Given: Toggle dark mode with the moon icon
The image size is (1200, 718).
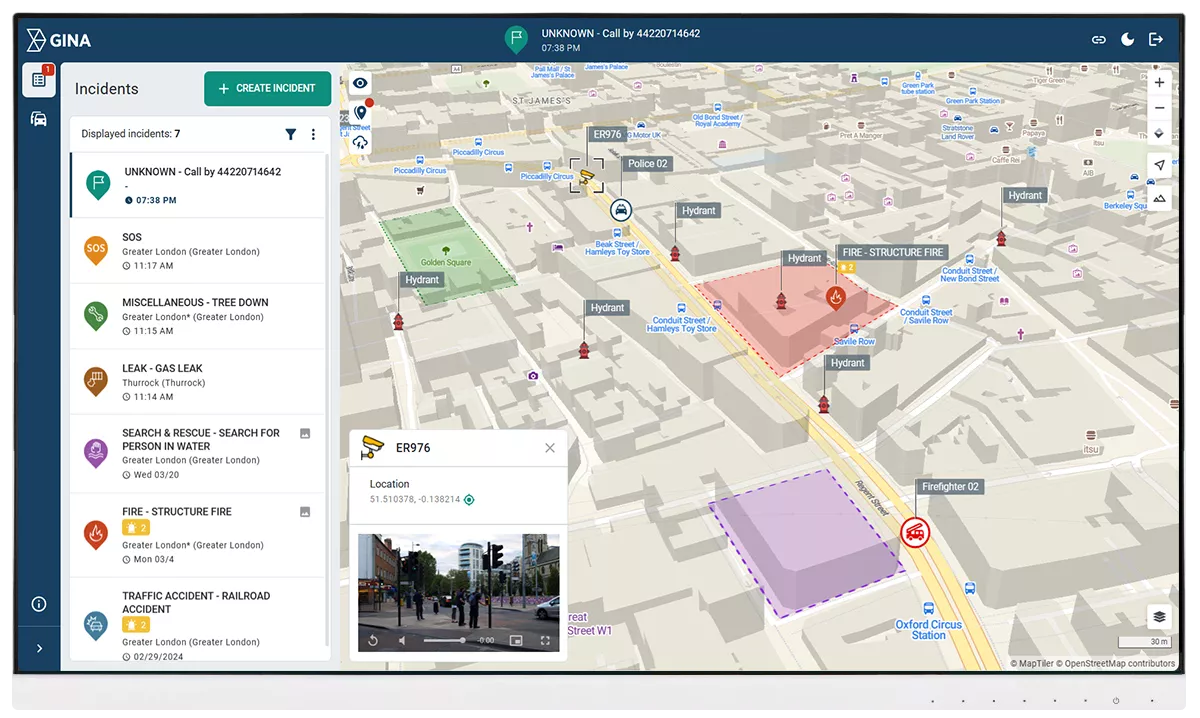Looking at the screenshot, I should [x=1127, y=39].
